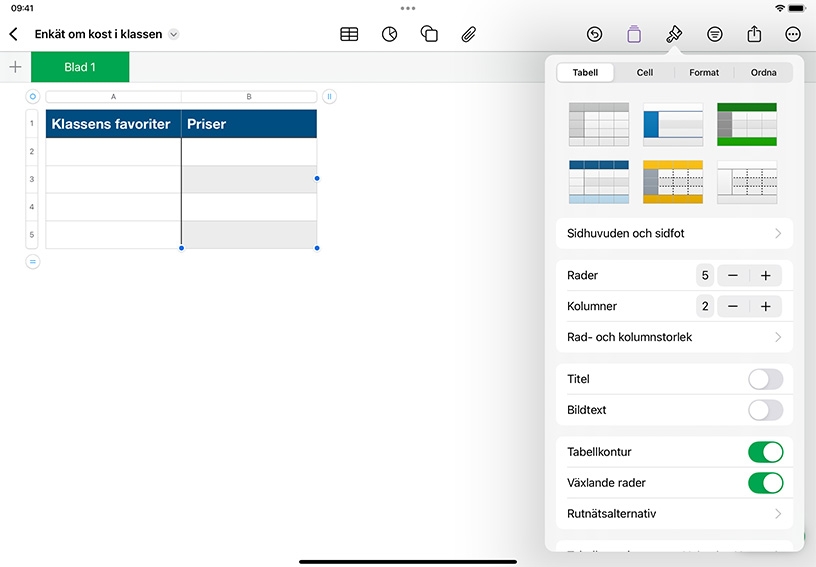Select column A header
The image size is (816, 567).
point(113,97)
